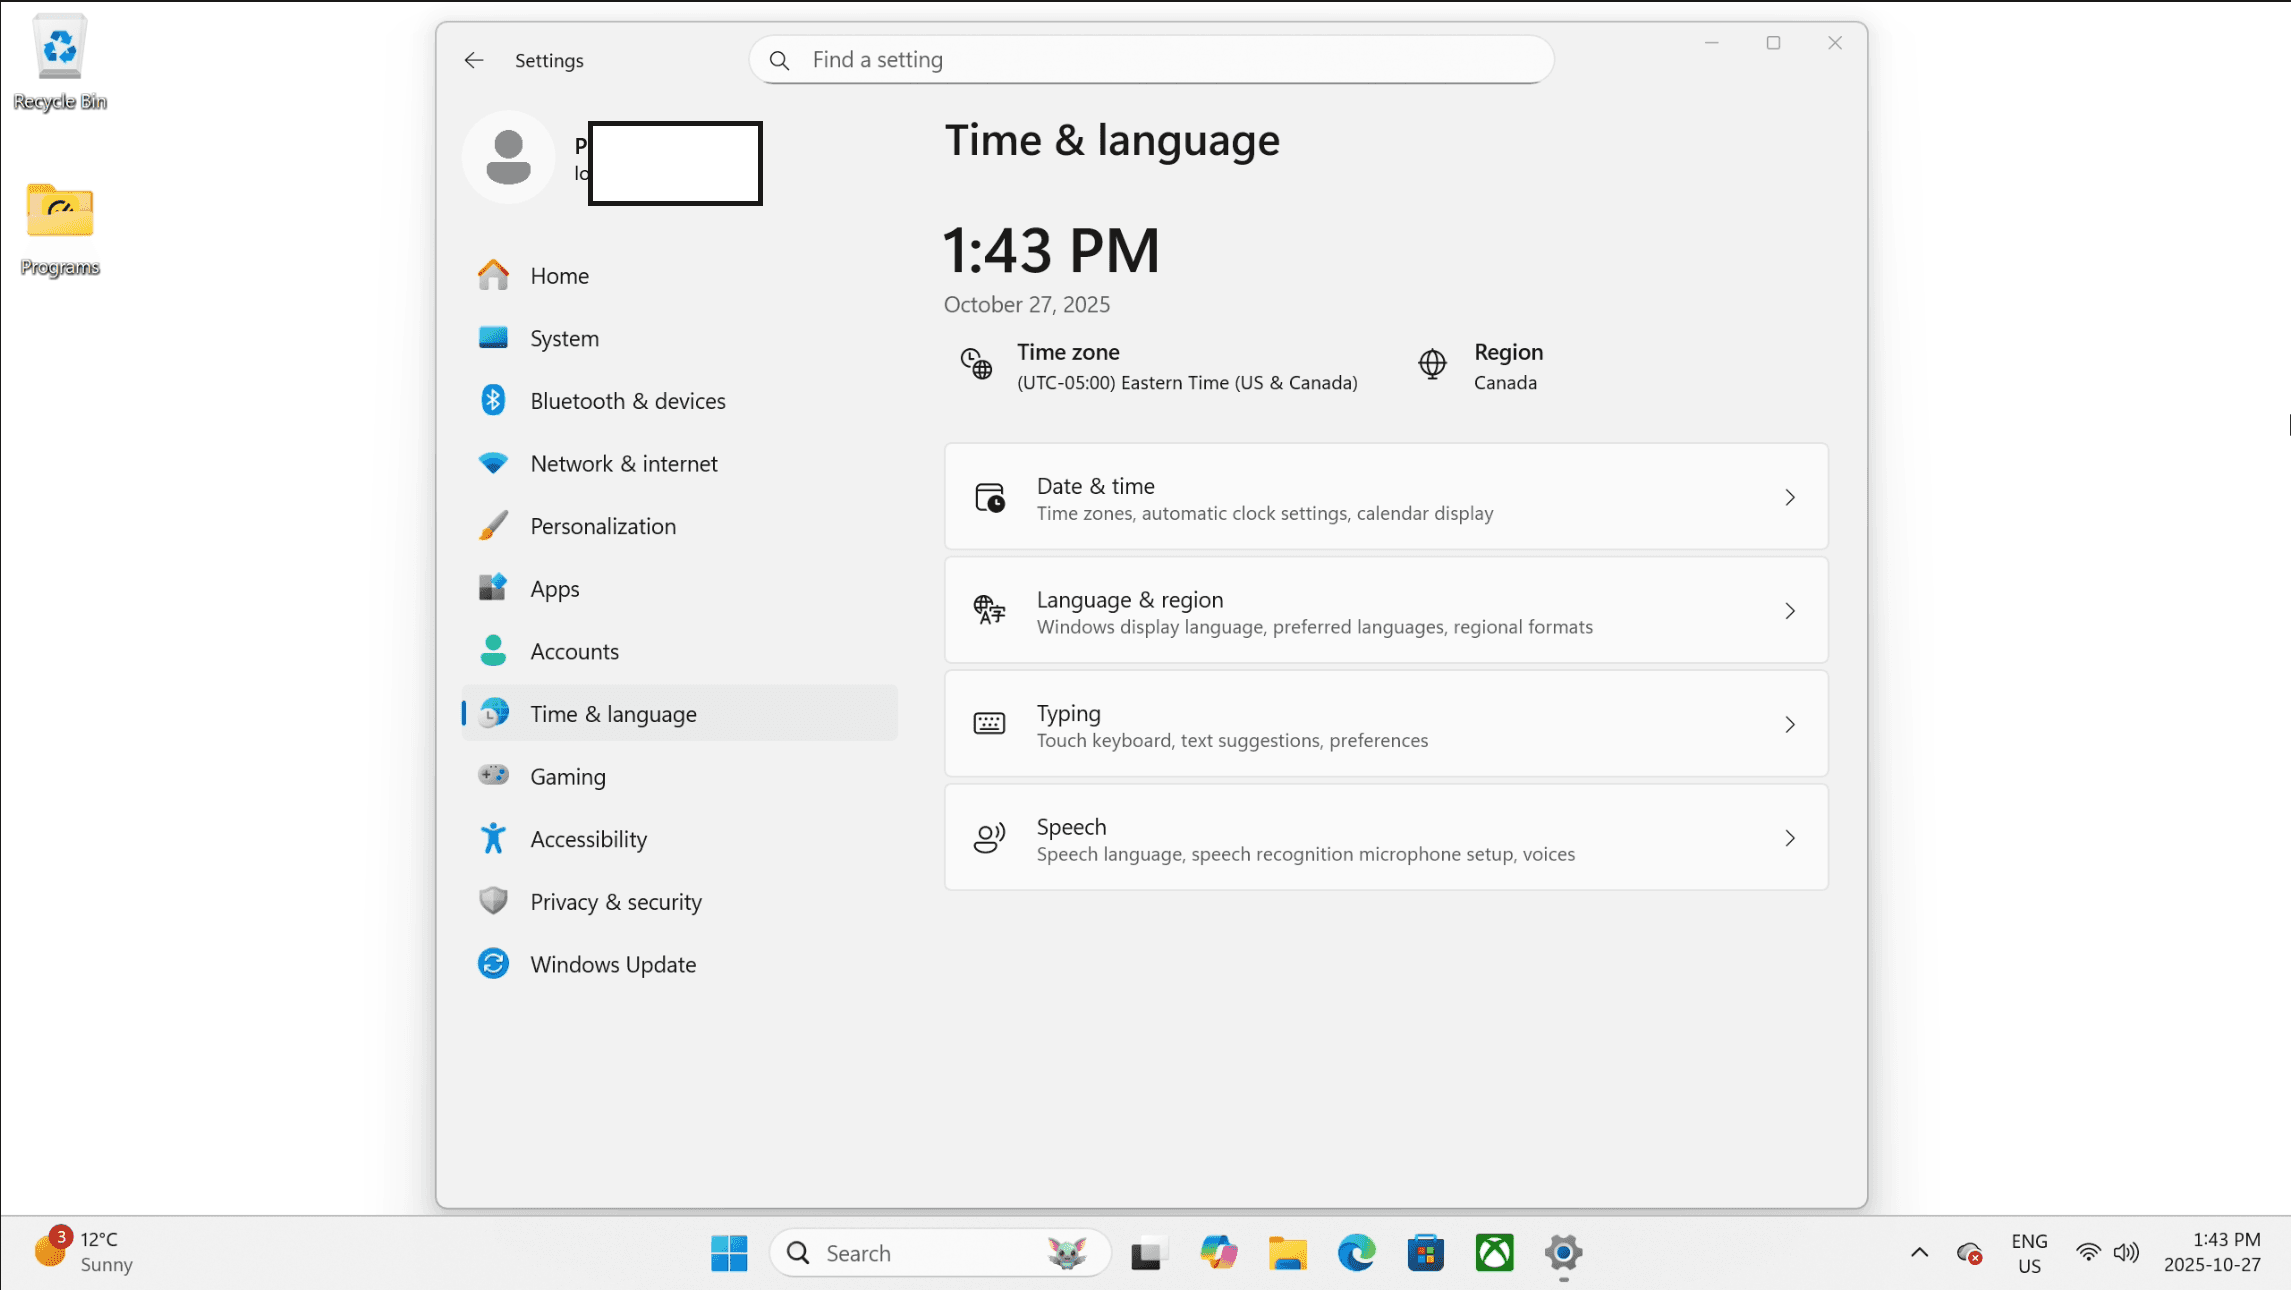Expand Date & time settings chevron

(x=1790, y=497)
